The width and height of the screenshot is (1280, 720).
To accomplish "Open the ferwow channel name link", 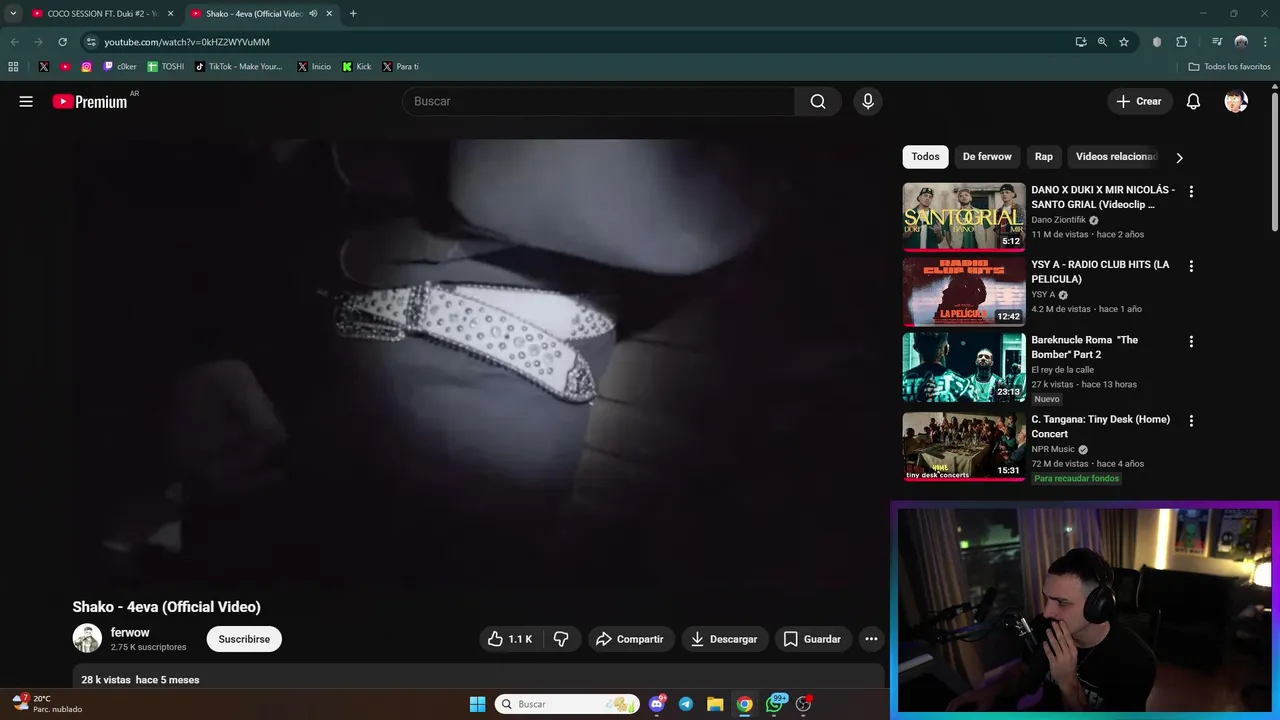I will pyautogui.click(x=130, y=633).
